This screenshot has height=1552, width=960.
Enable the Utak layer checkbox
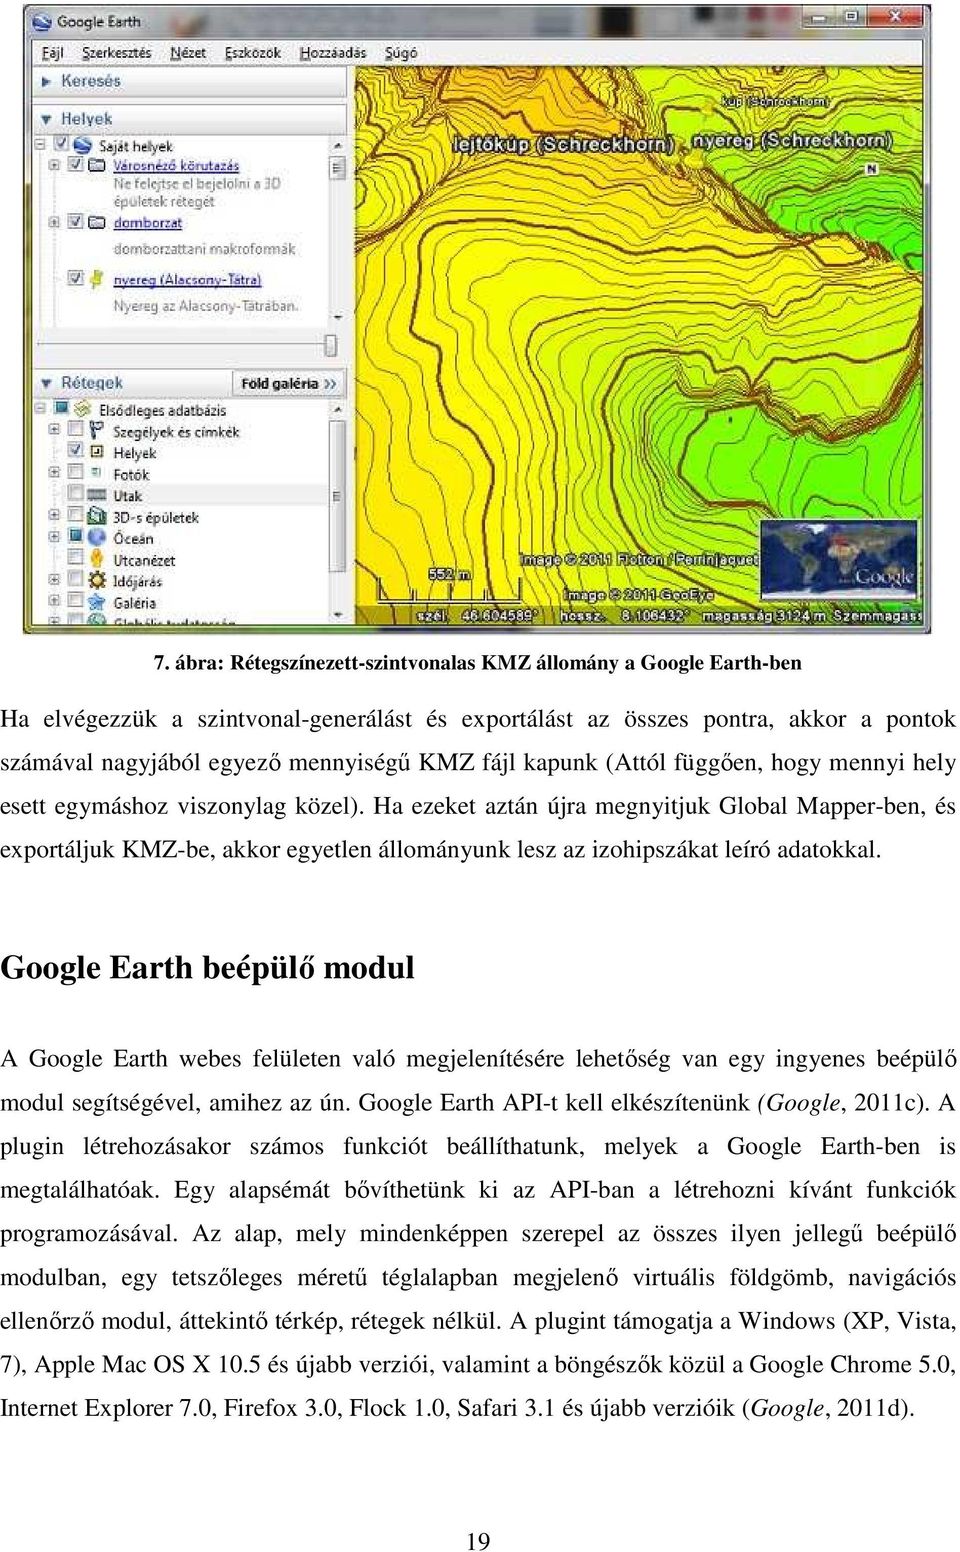coord(75,494)
